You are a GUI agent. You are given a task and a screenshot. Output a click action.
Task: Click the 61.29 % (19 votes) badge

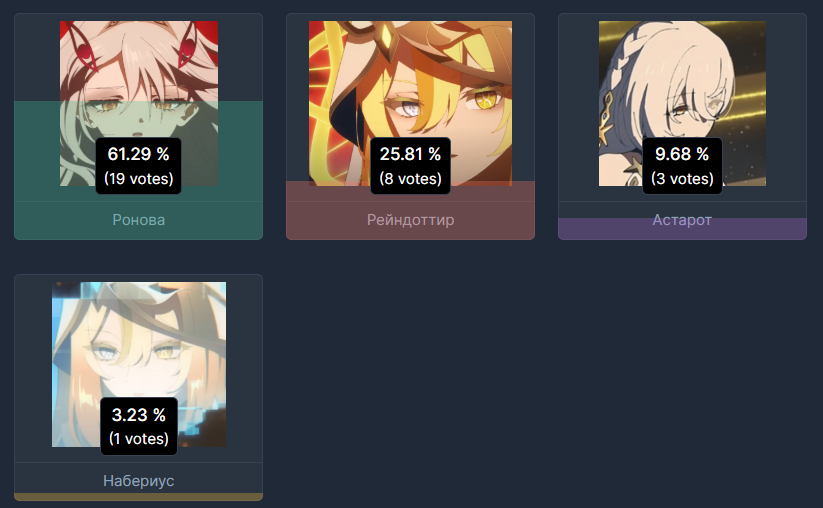[x=139, y=166]
